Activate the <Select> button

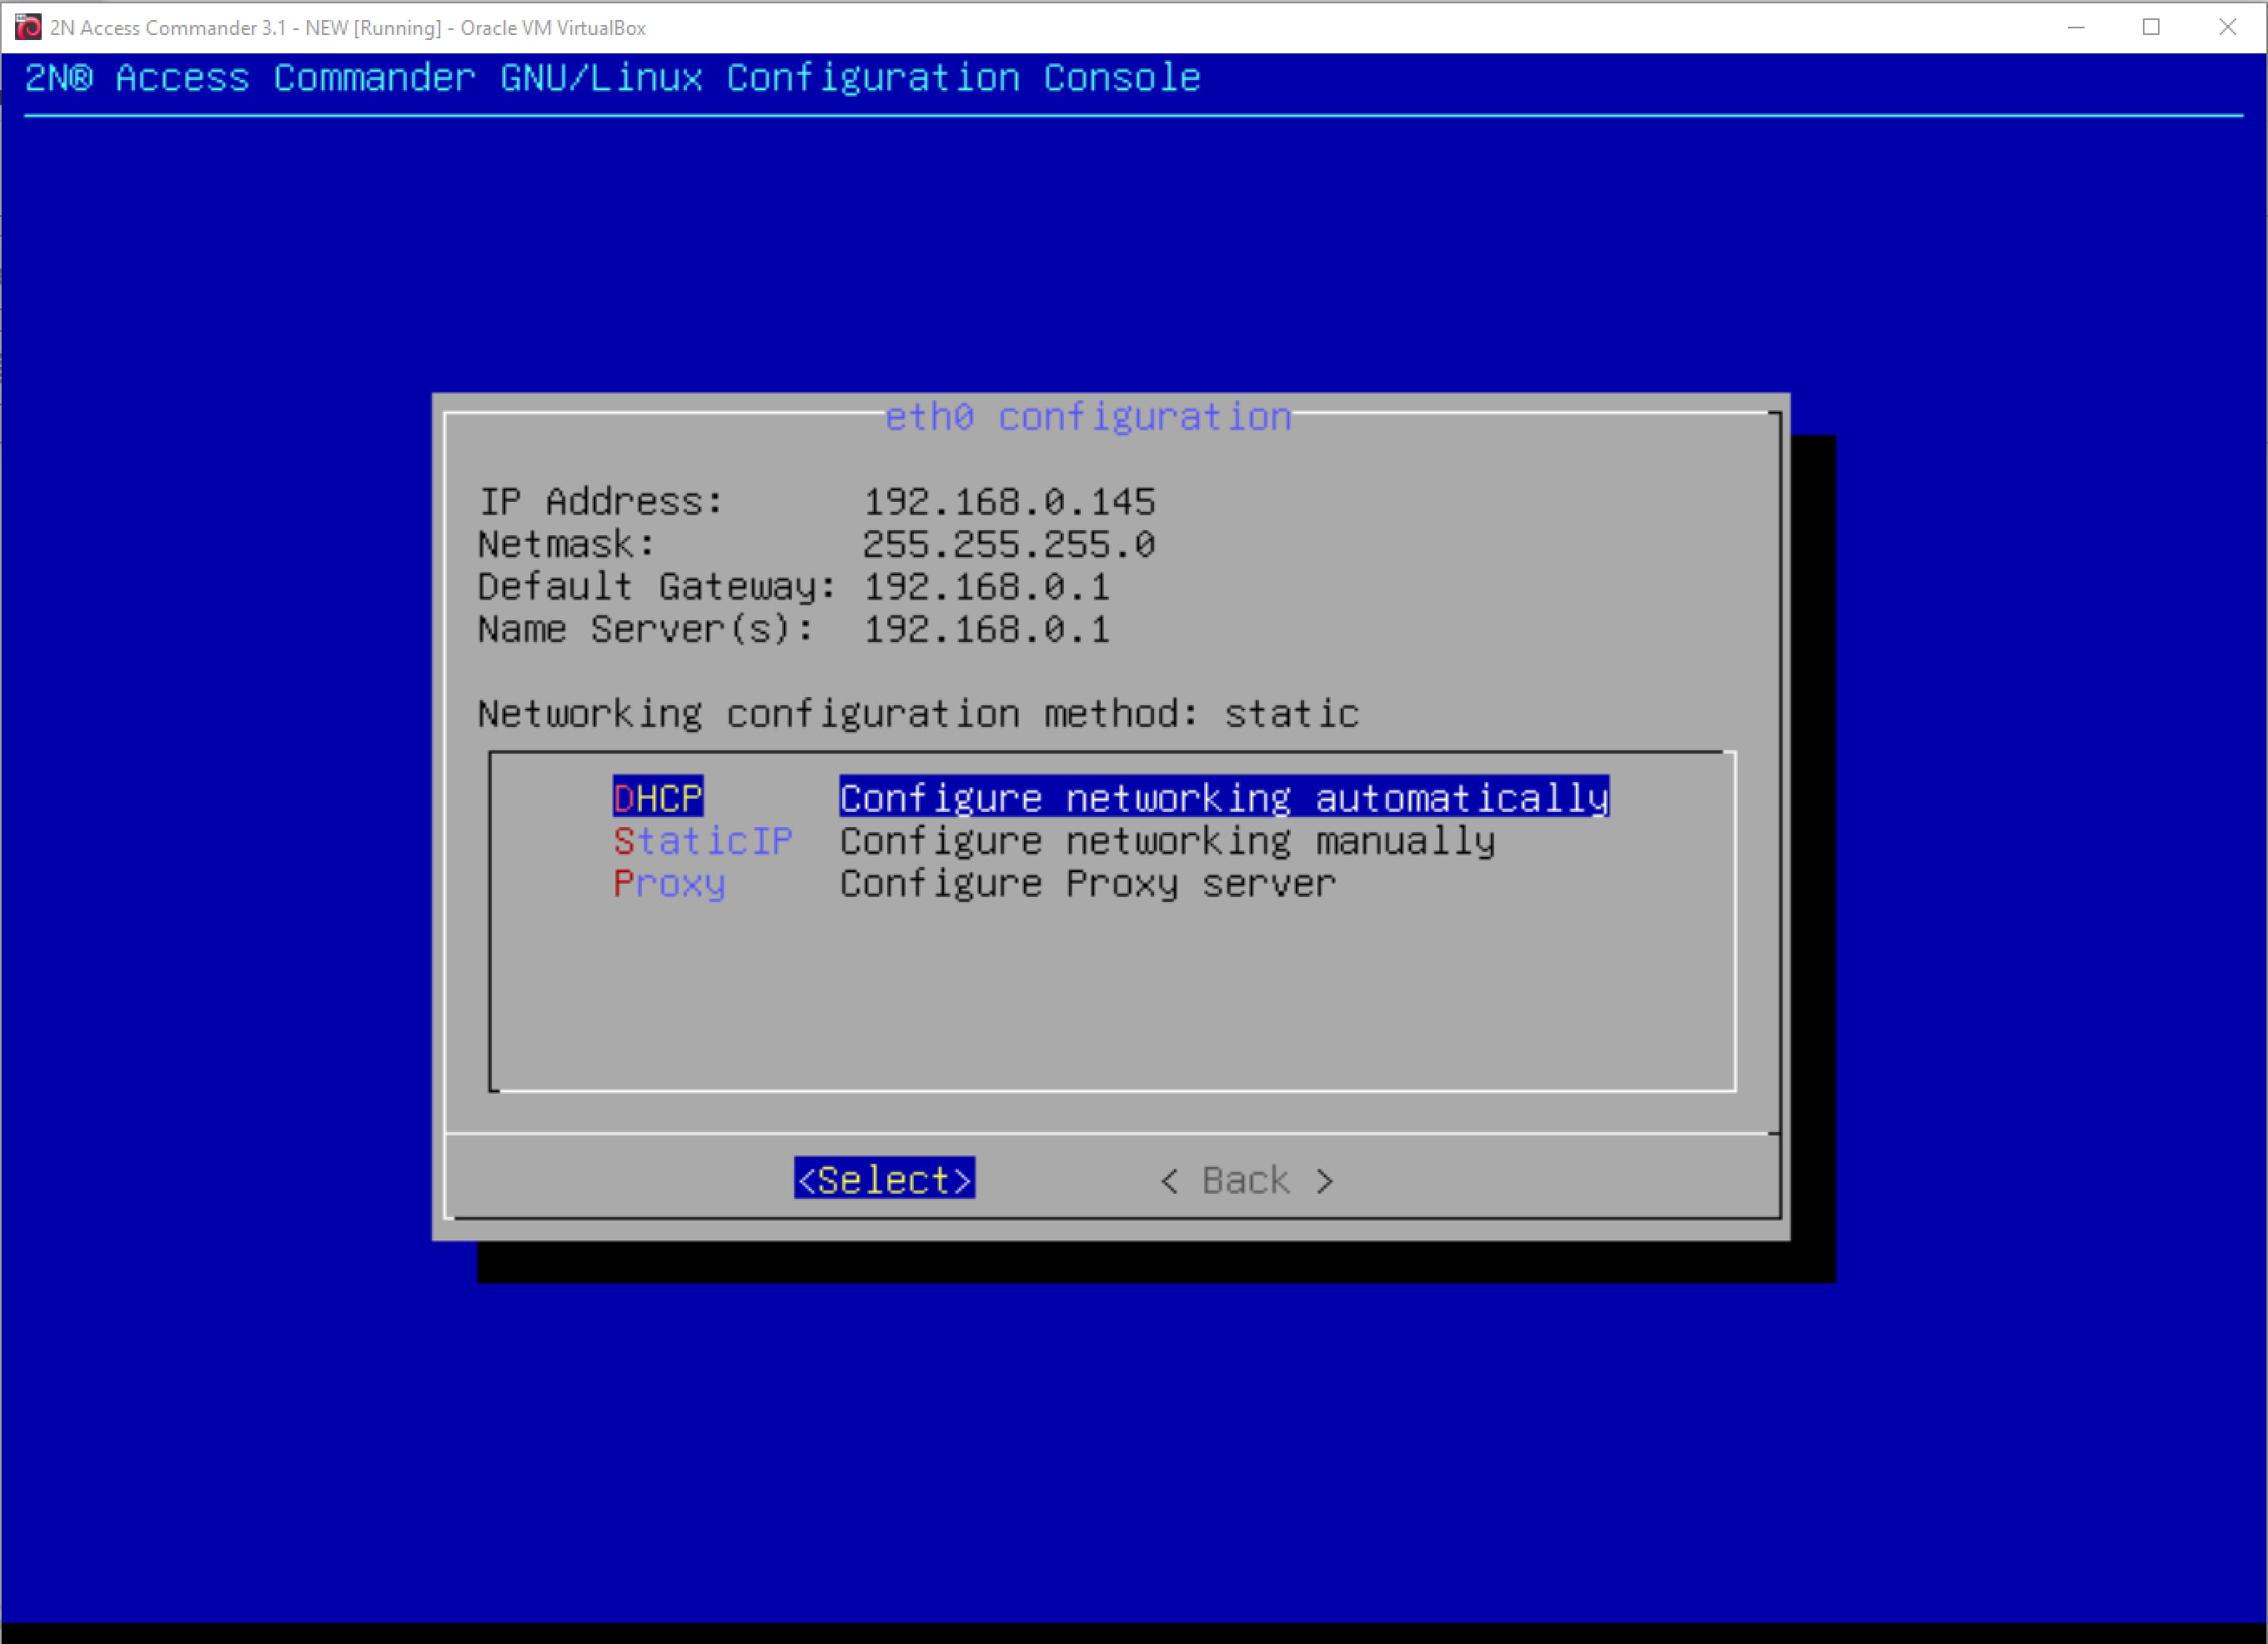point(884,1180)
